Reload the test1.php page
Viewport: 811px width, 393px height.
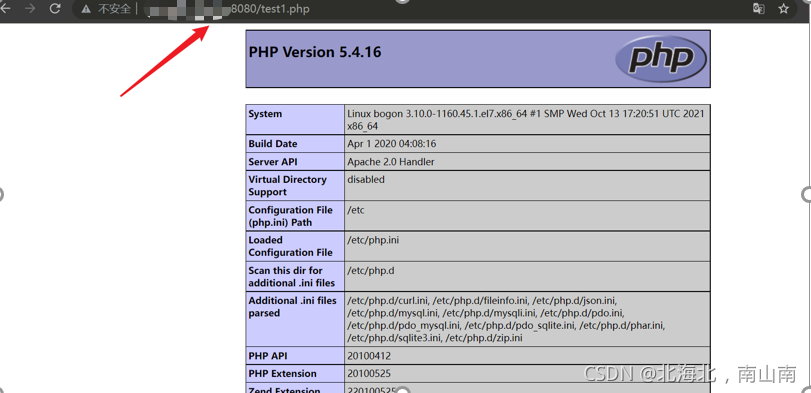55,8
